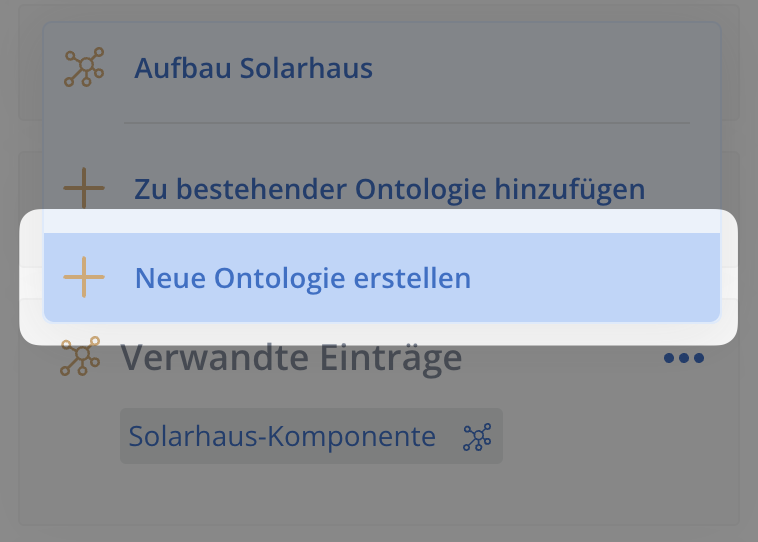758x542 pixels.
Task: Click the orange plus icon of Neue Ontologie erstellen
Action: point(84,277)
